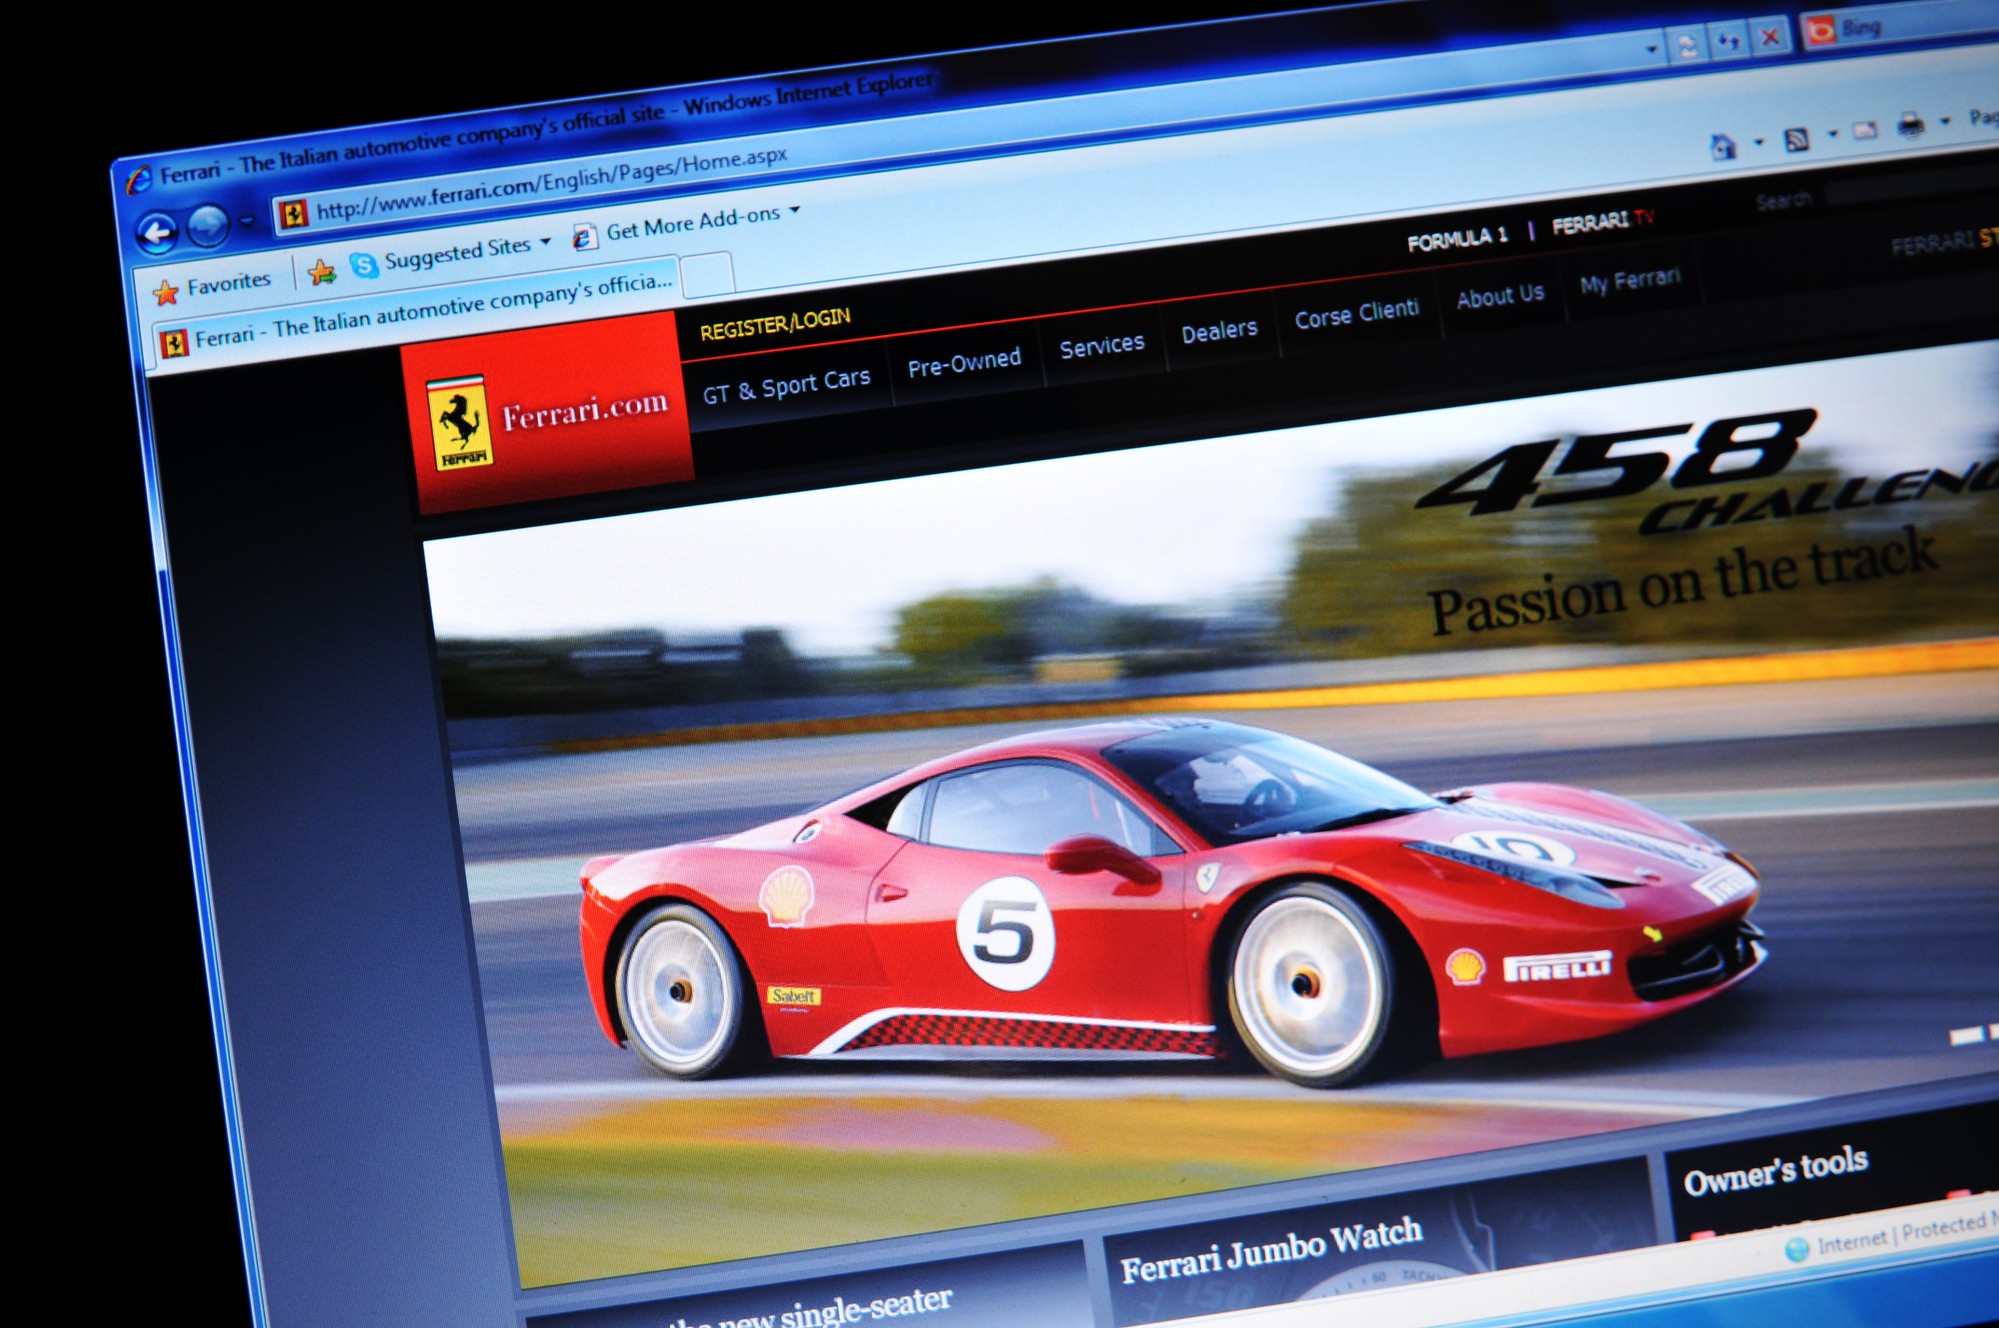The image size is (1999, 1328).
Task: Click the Add to Favorites Bar star icon
Action: pos(322,272)
